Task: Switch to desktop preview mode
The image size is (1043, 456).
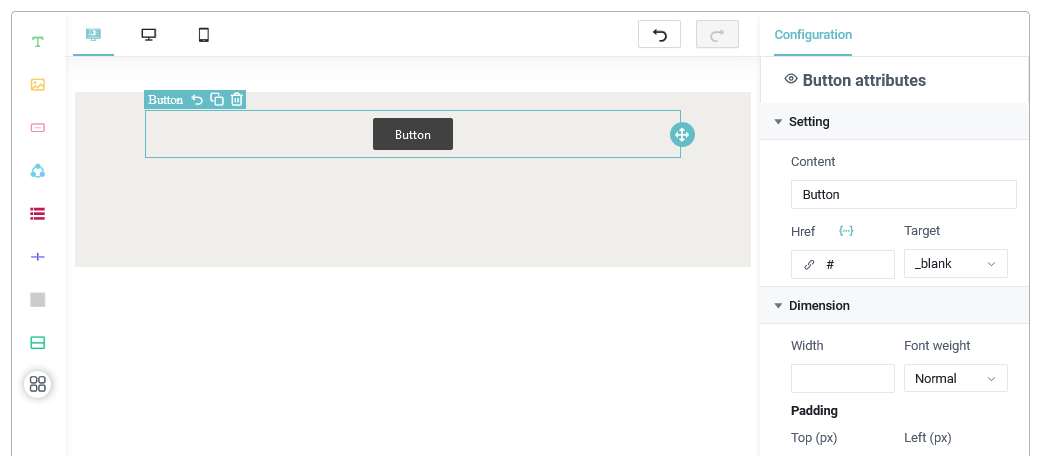Action: tap(149, 35)
